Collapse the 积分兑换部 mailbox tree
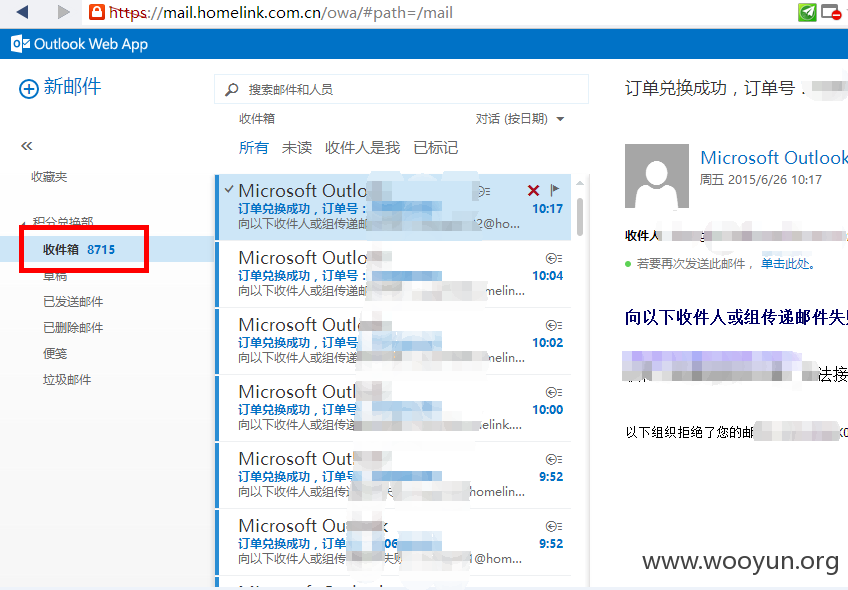Image resolution: width=848 pixels, height=590 pixels. pyautogui.click(x=24, y=223)
